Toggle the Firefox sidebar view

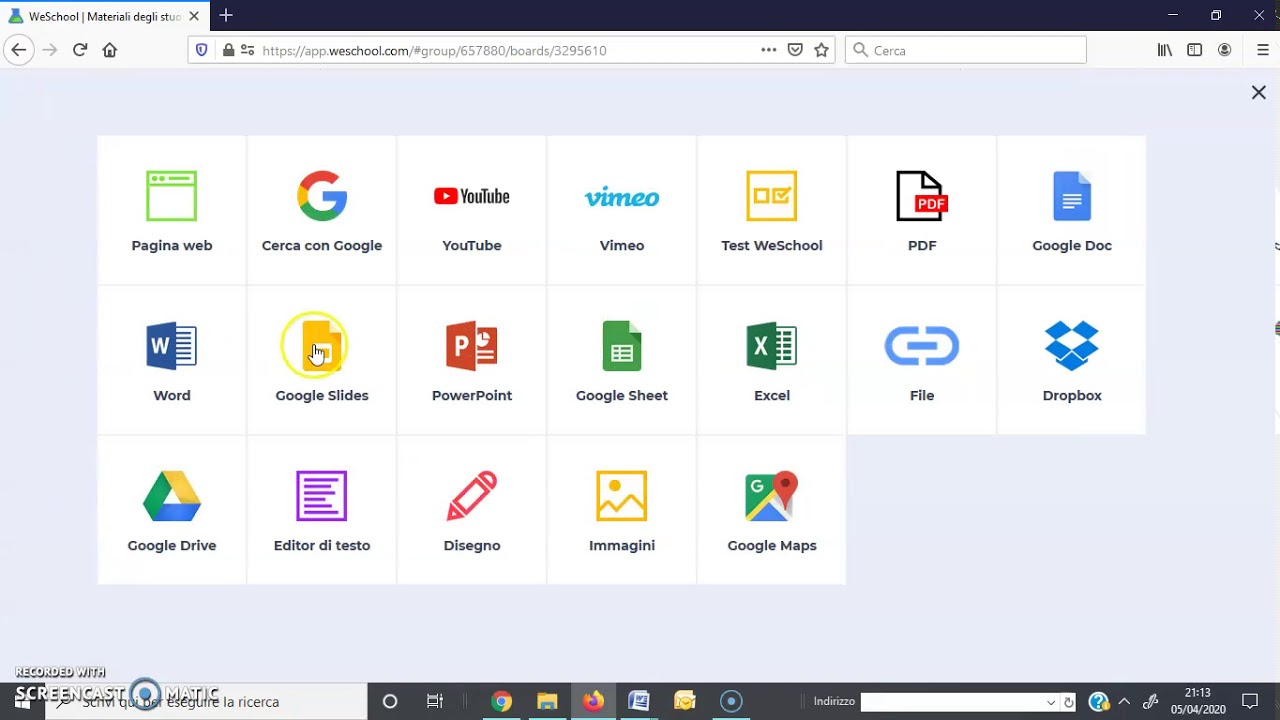(1194, 50)
